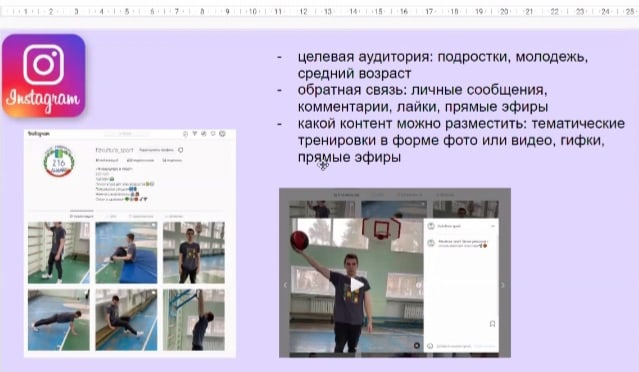Click the search field in profile screenshot header
This screenshot has width=639, height=372.
pos(126,134)
